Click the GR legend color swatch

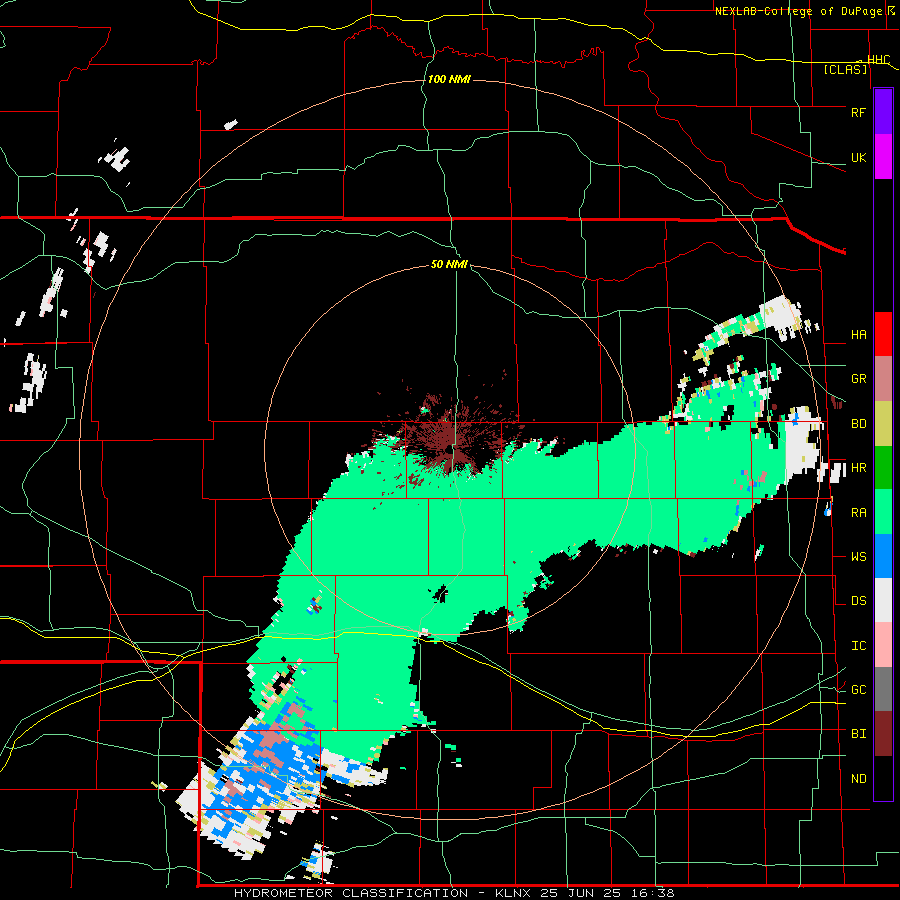pos(883,379)
